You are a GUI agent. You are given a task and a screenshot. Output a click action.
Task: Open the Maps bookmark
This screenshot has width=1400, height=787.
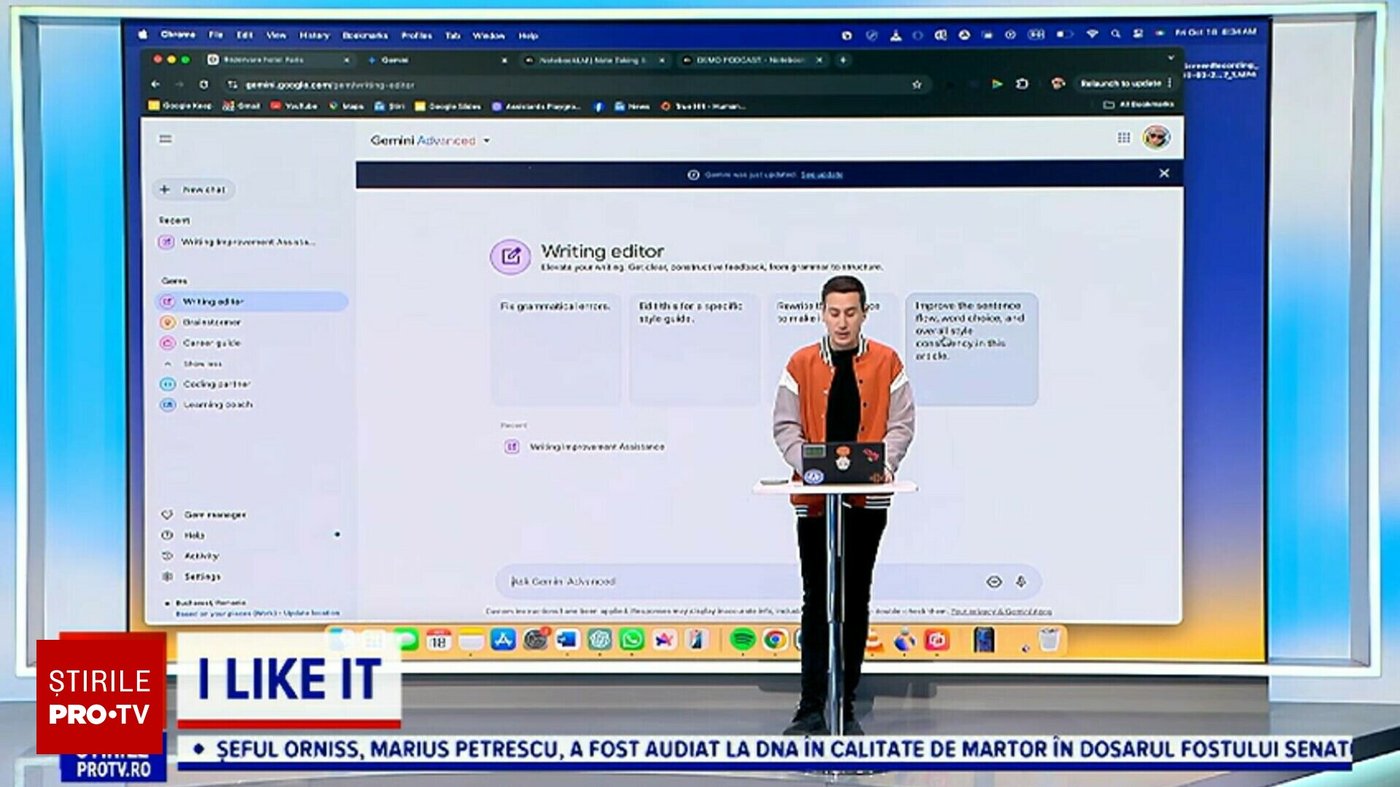(346, 106)
